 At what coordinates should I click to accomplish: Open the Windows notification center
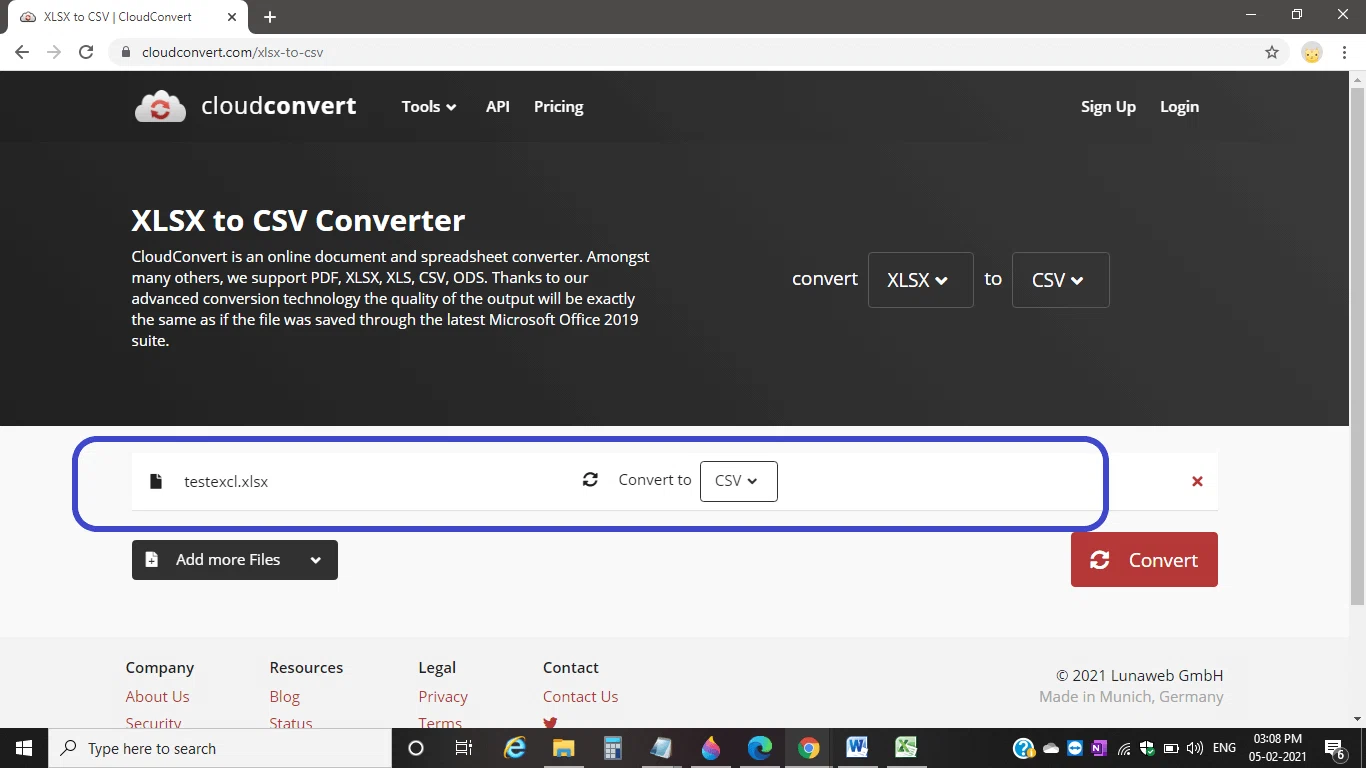1334,748
